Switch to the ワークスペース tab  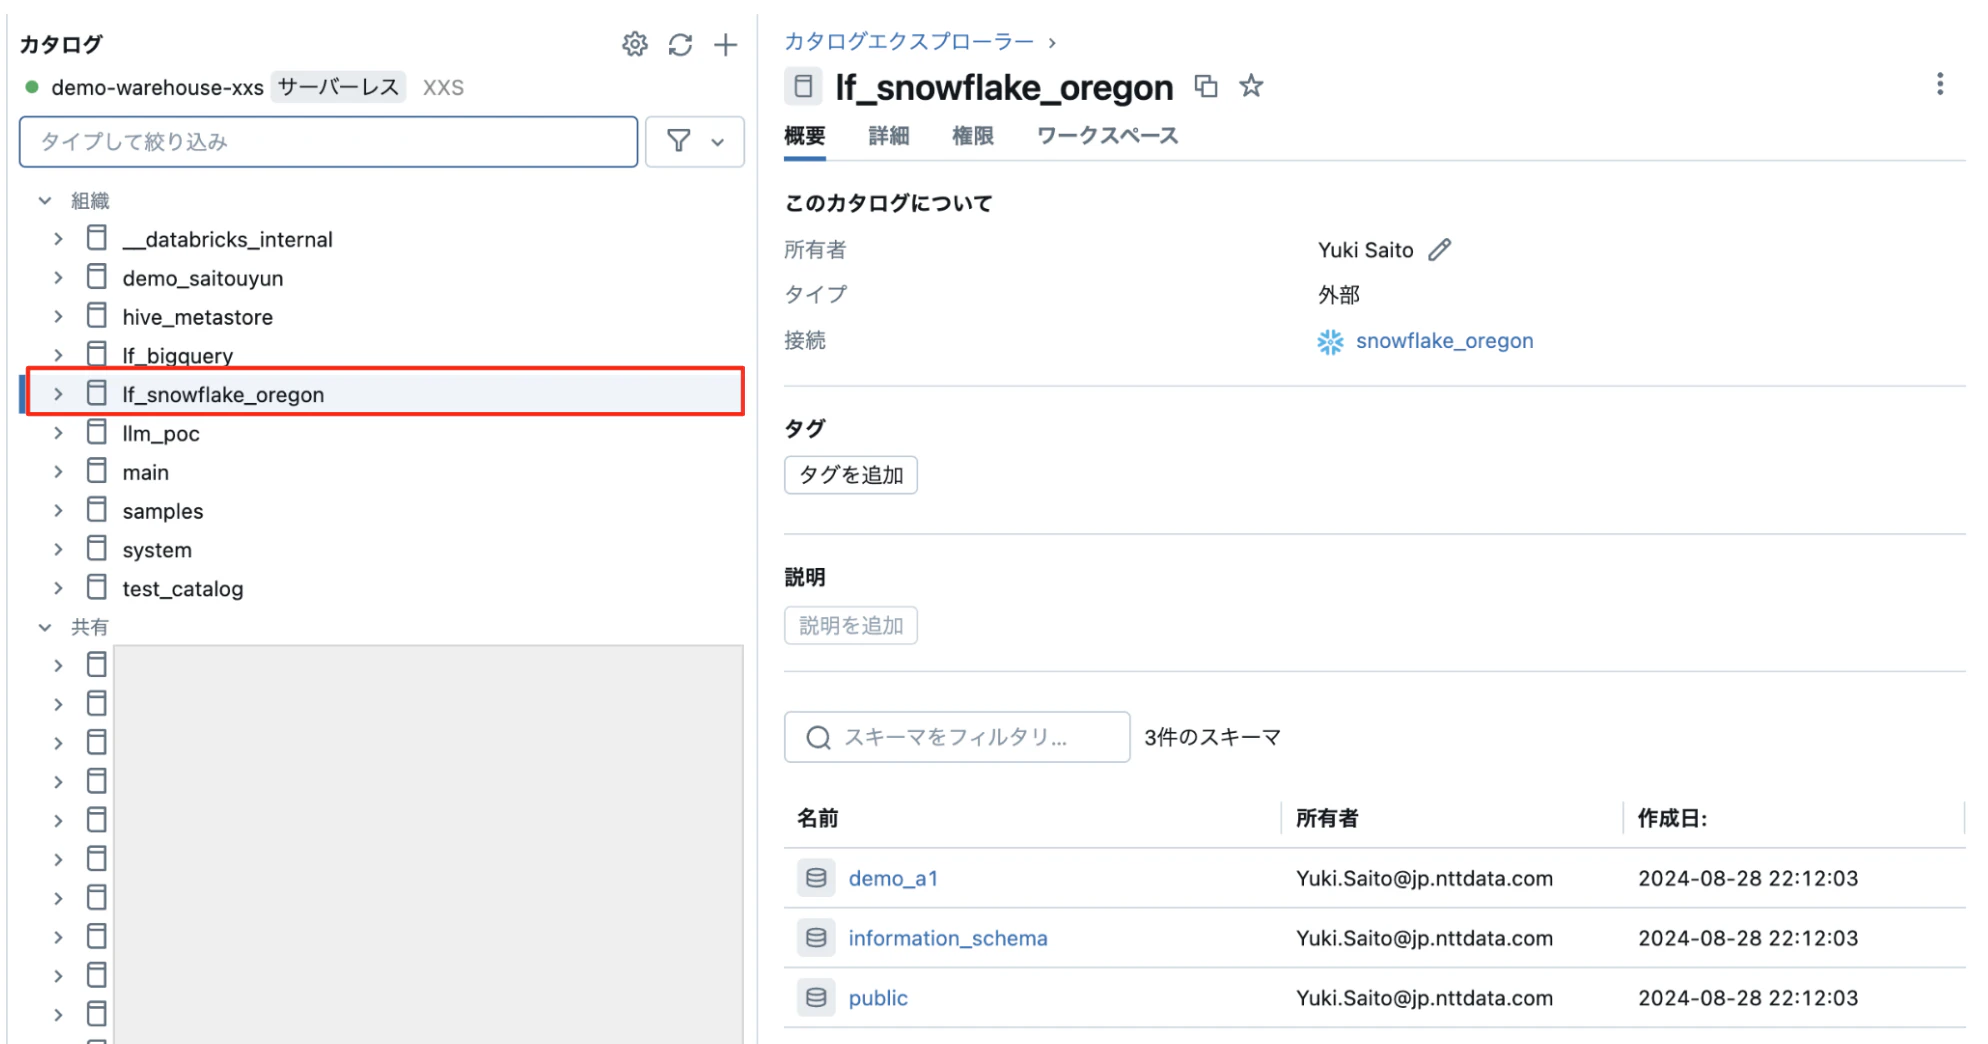point(1108,136)
